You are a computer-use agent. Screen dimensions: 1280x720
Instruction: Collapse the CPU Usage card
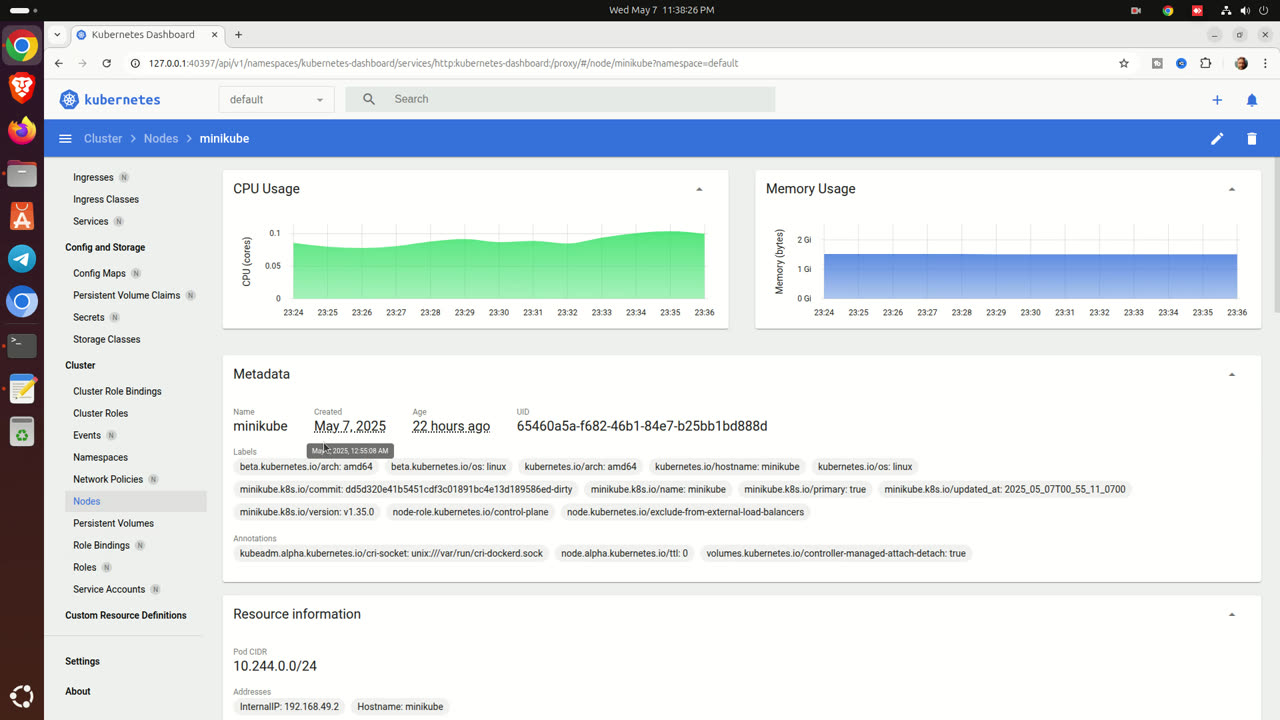[x=699, y=189]
